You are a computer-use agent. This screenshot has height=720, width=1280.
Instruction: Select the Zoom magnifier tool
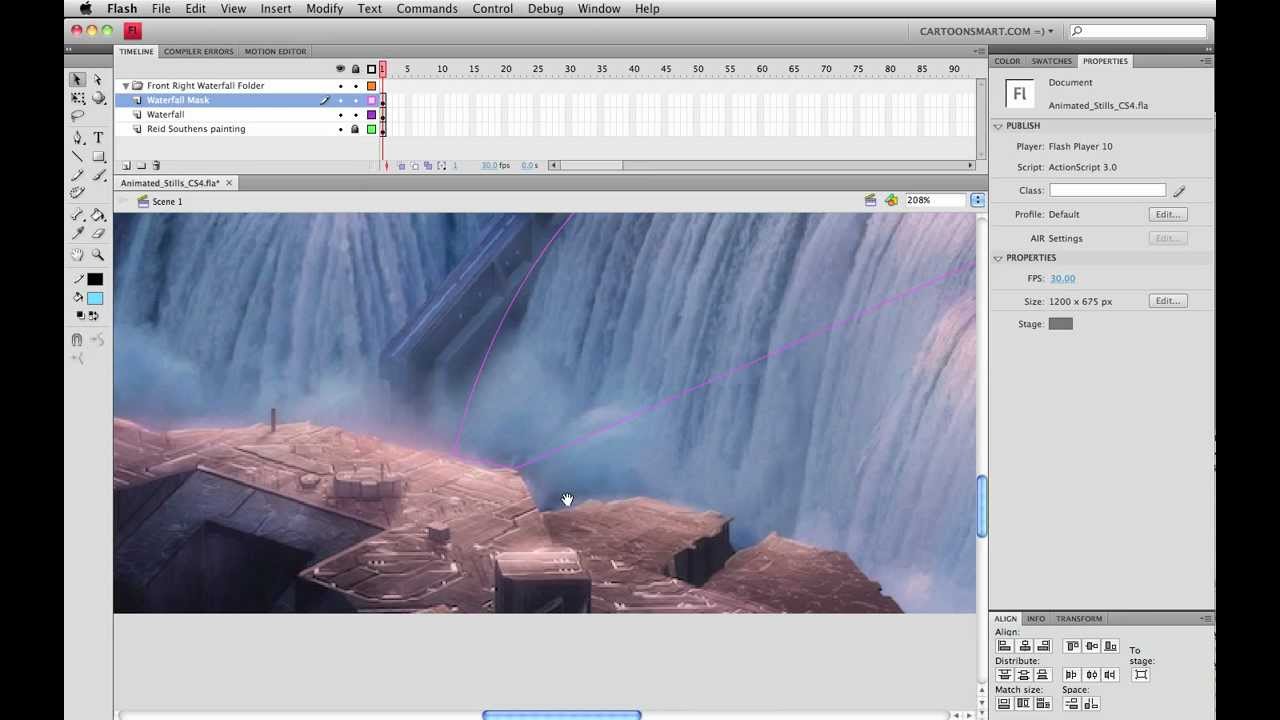(98, 254)
